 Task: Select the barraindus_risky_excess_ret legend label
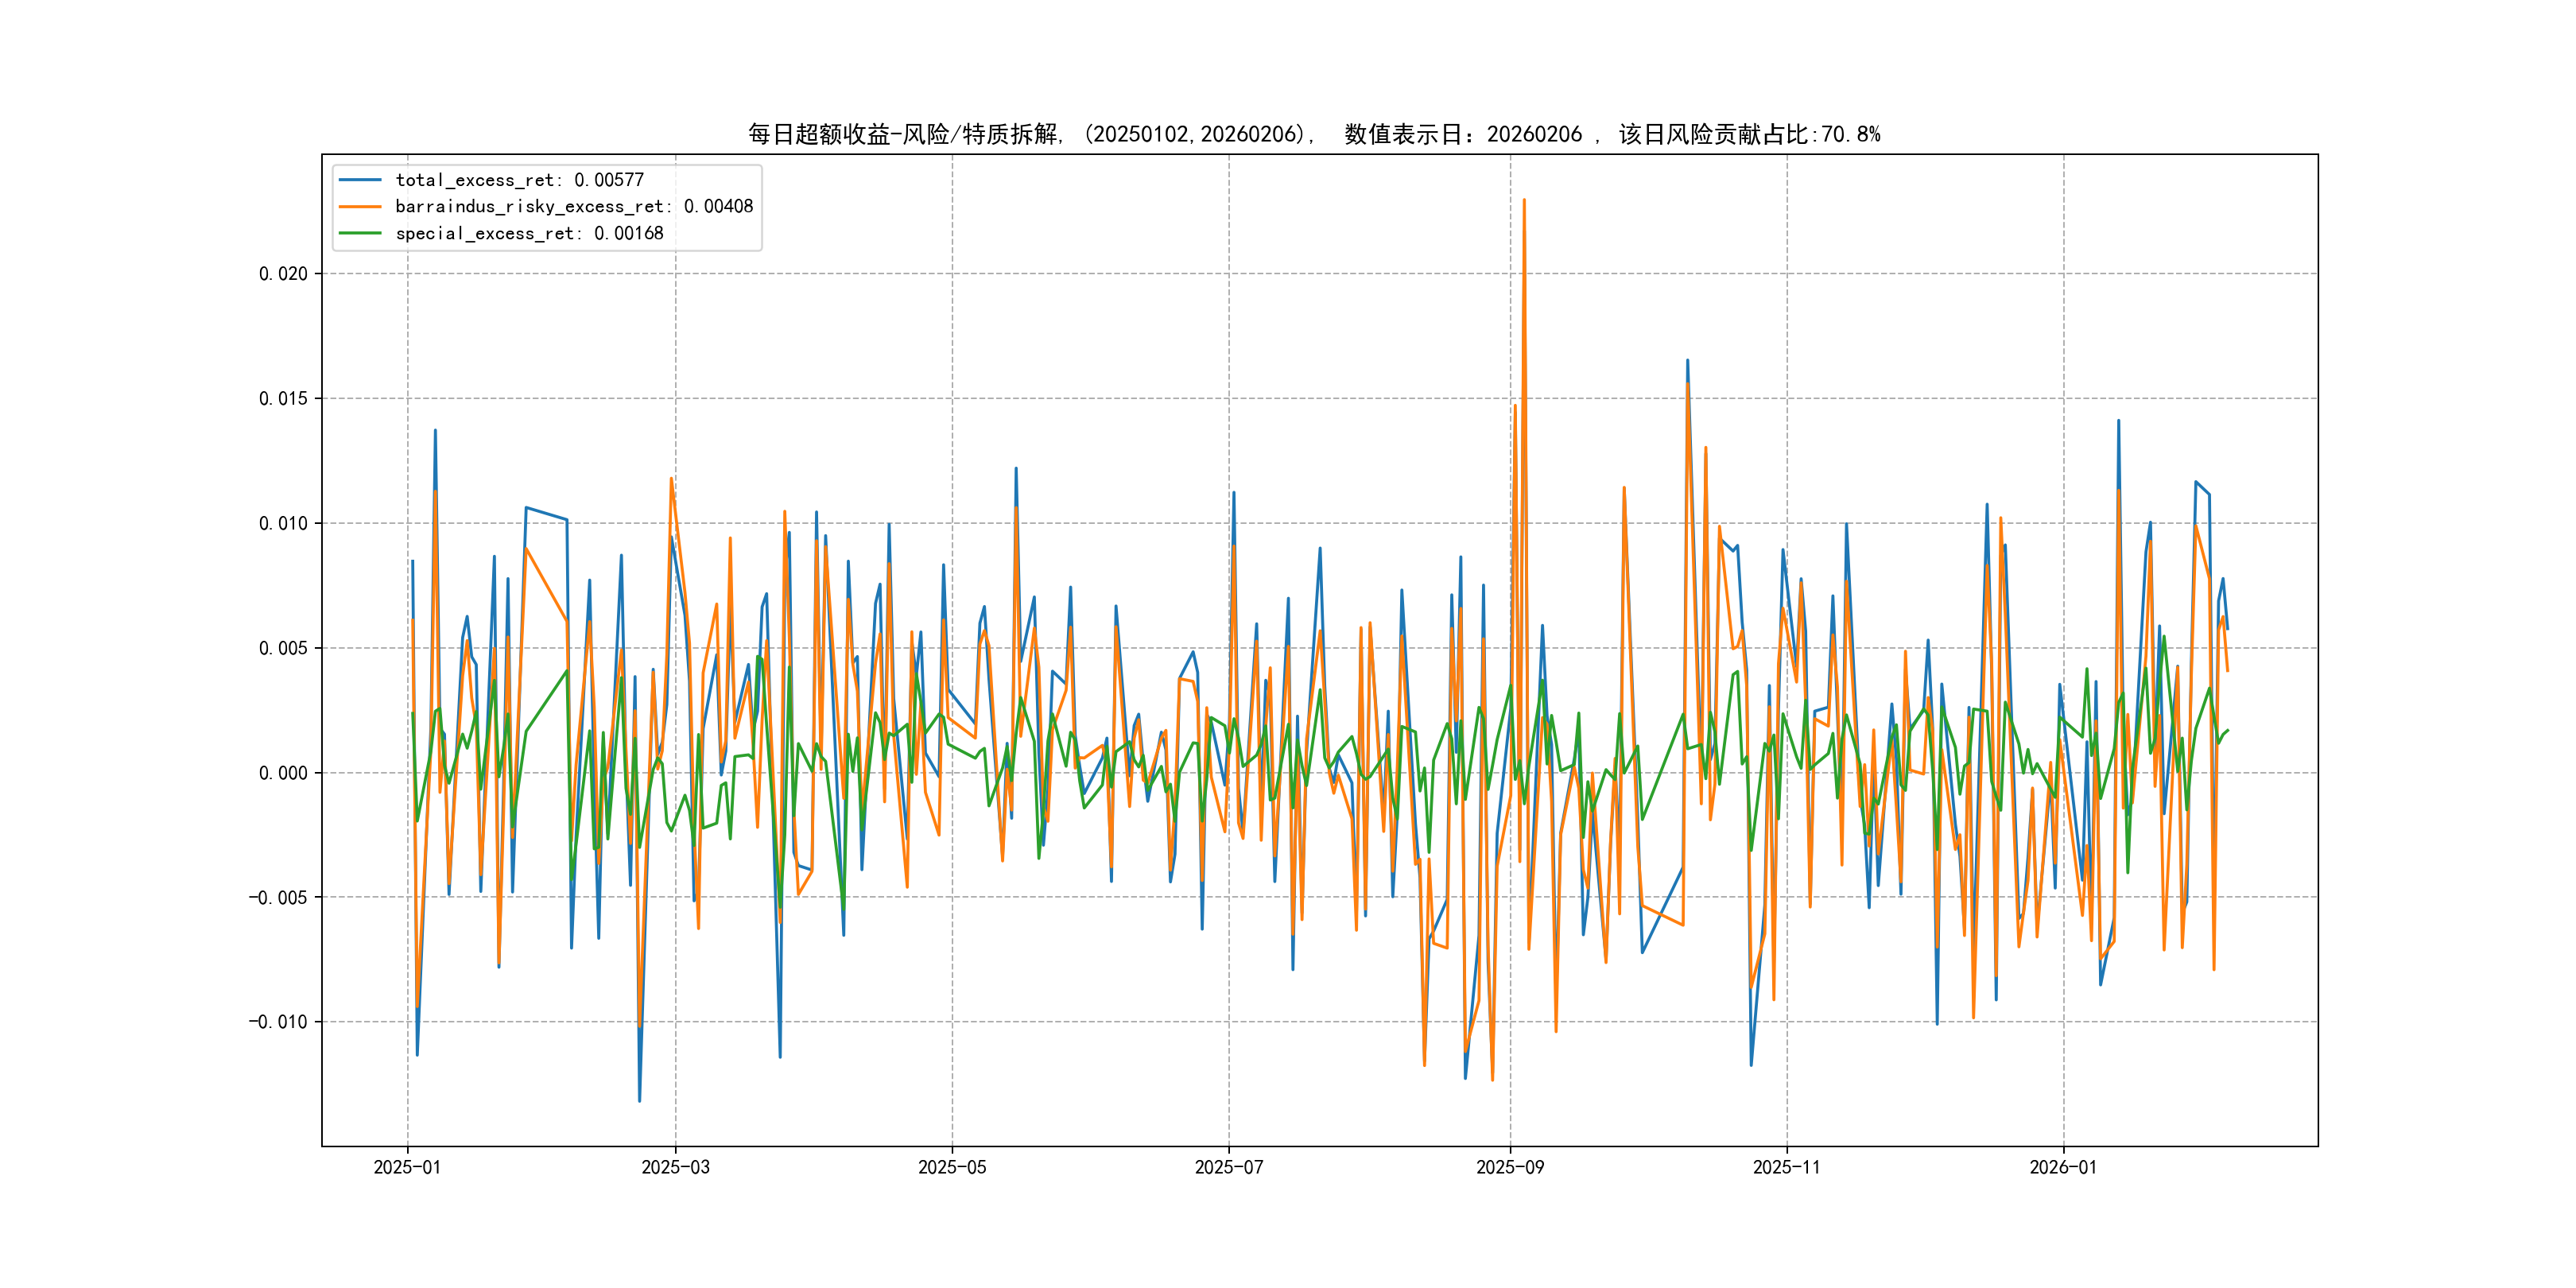point(574,207)
